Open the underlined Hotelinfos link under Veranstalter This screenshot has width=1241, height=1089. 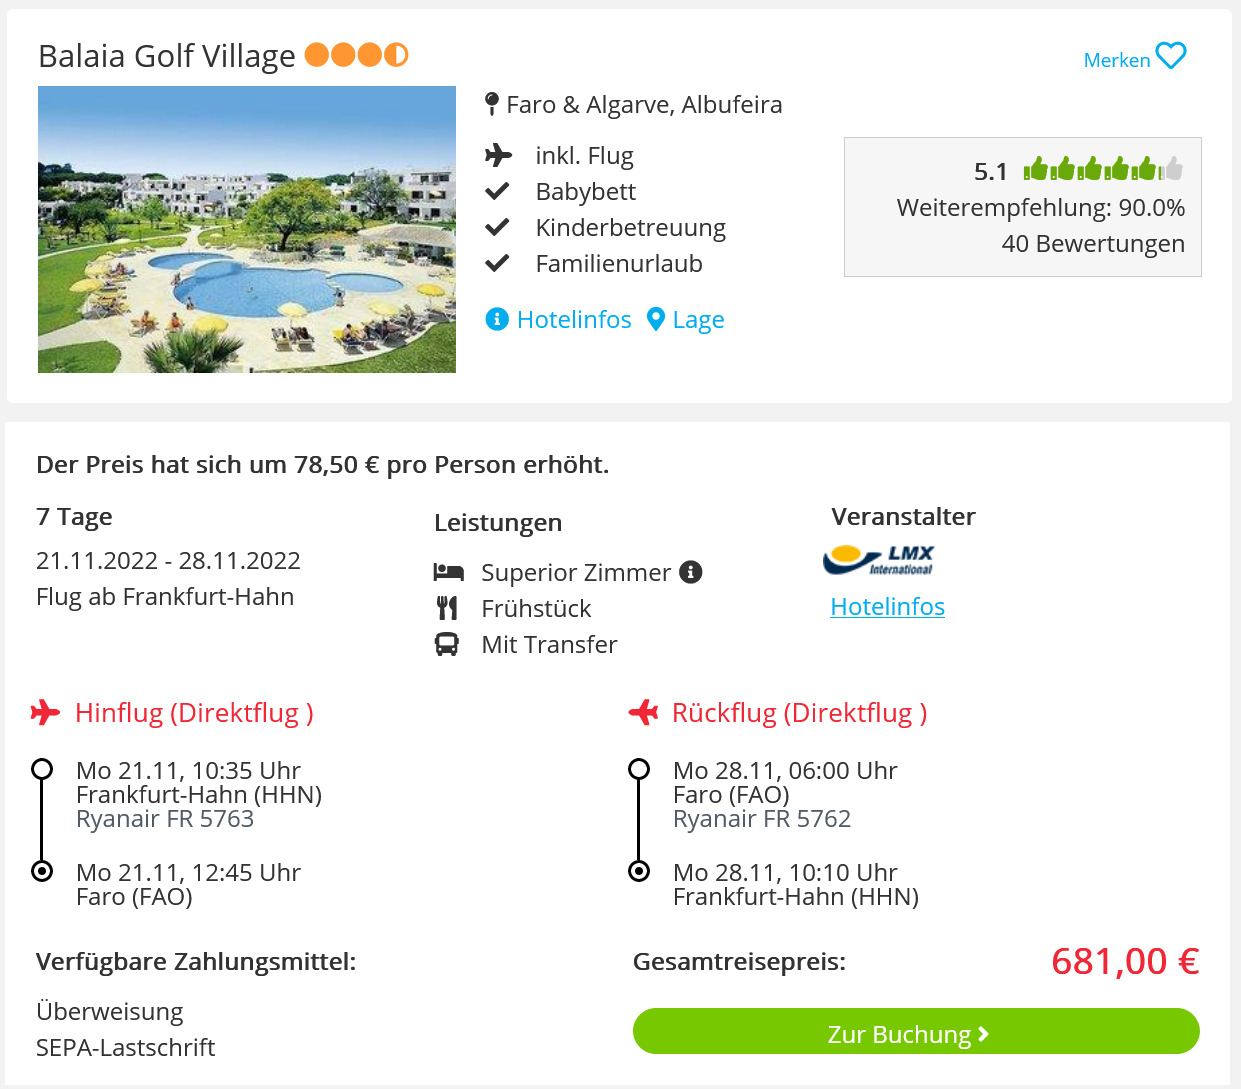click(888, 606)
